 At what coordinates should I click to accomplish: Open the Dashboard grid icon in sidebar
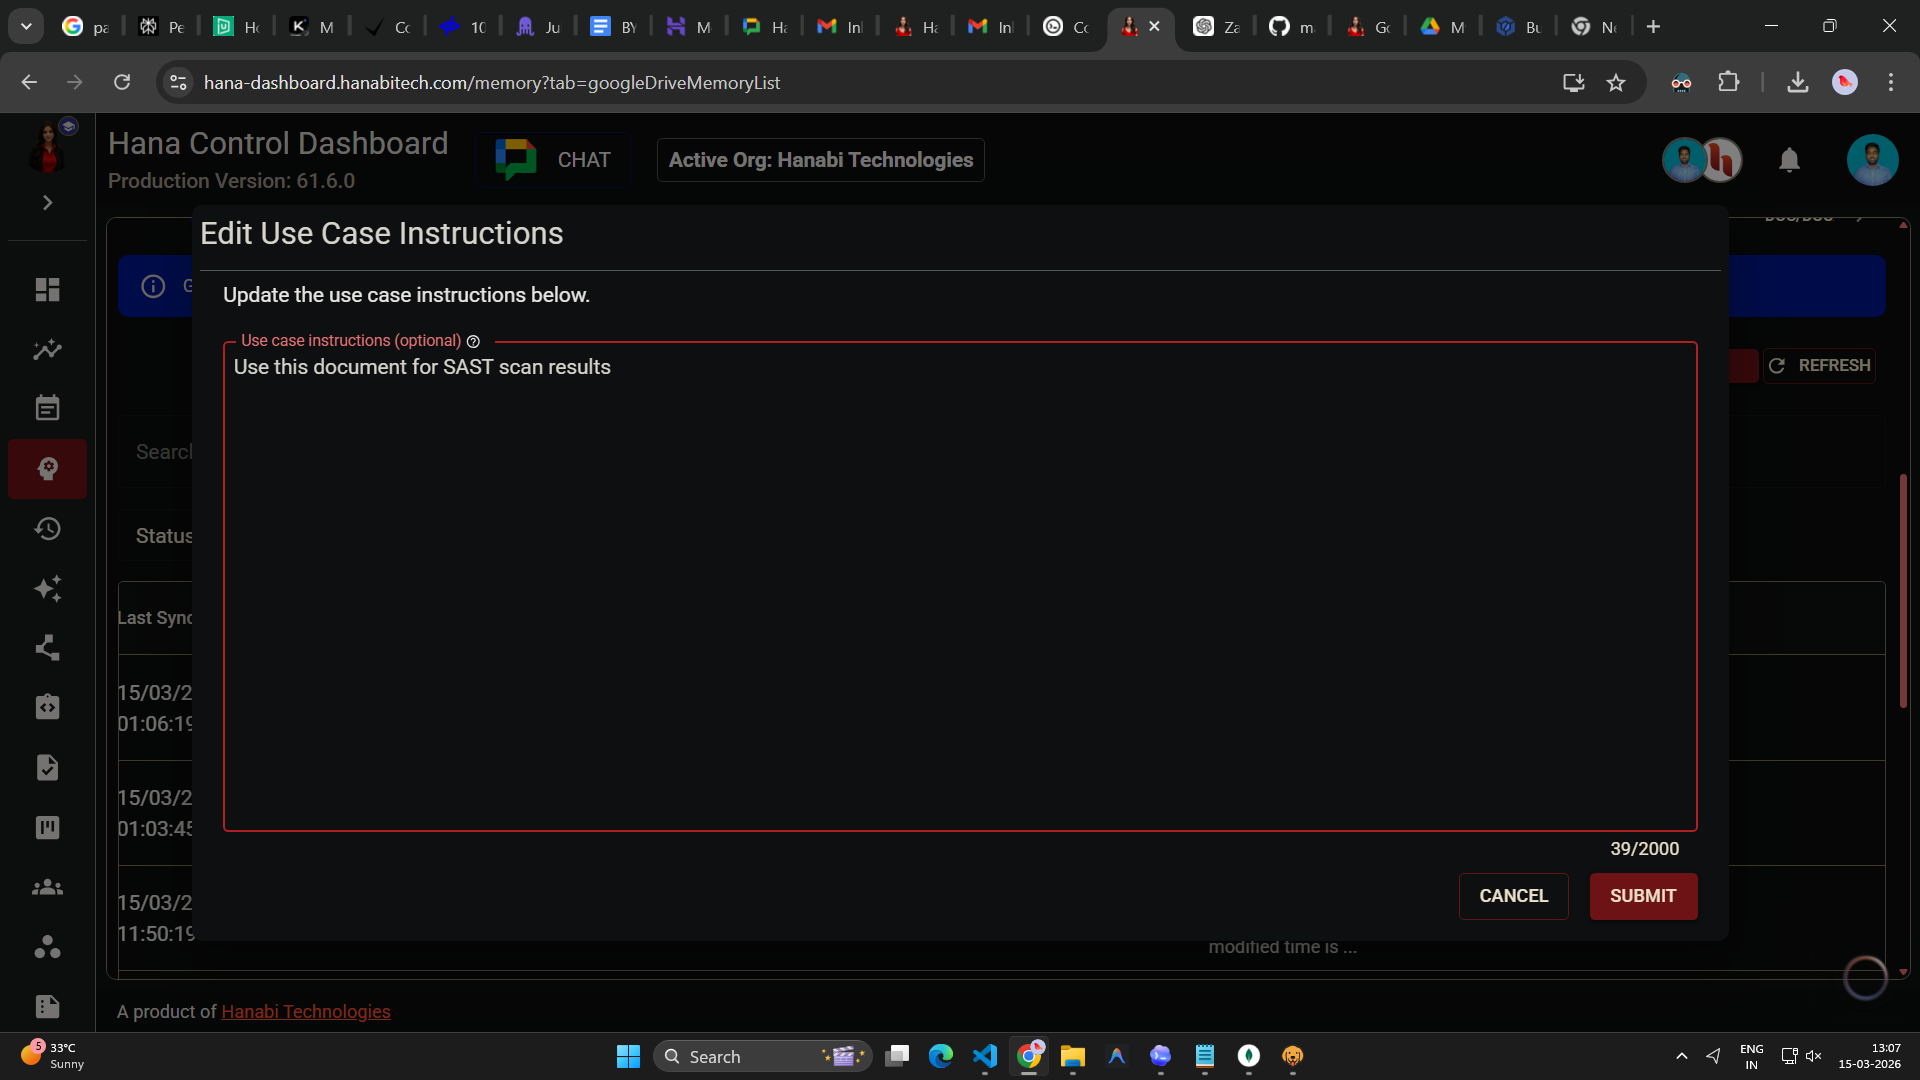tap(47, 289)
